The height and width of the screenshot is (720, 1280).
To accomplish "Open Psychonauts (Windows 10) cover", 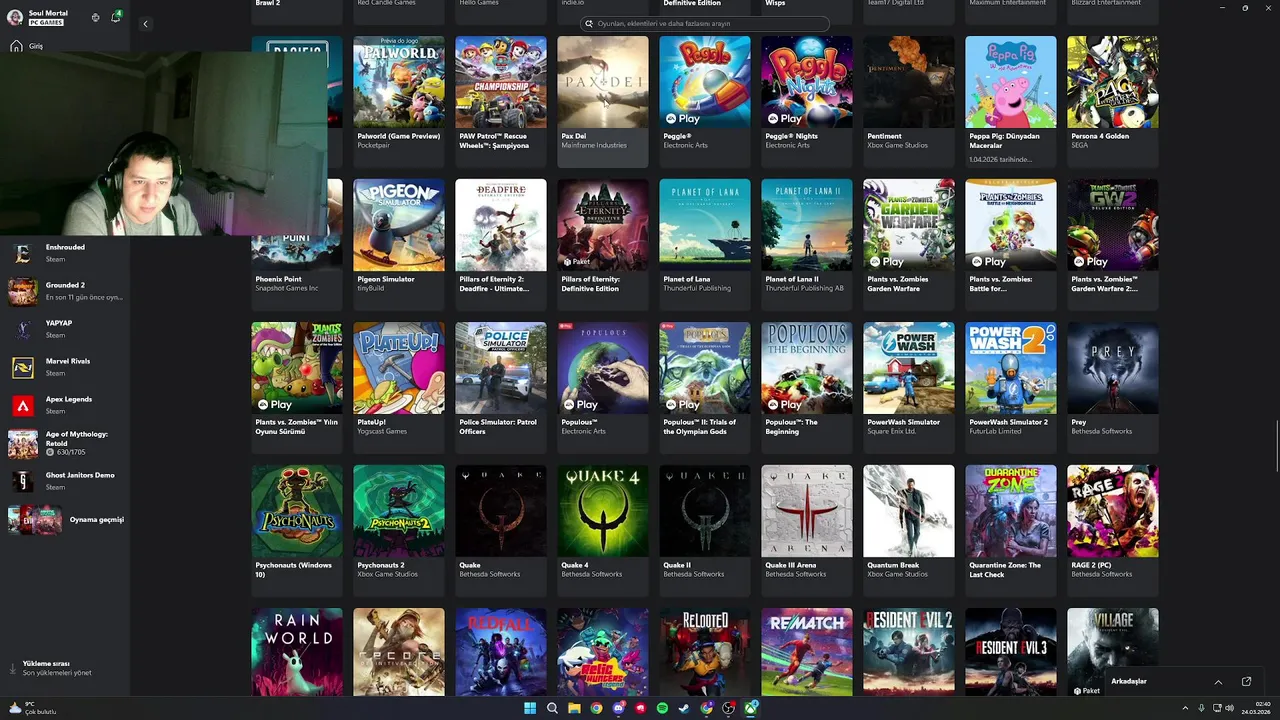I will [x=297, y=511].
